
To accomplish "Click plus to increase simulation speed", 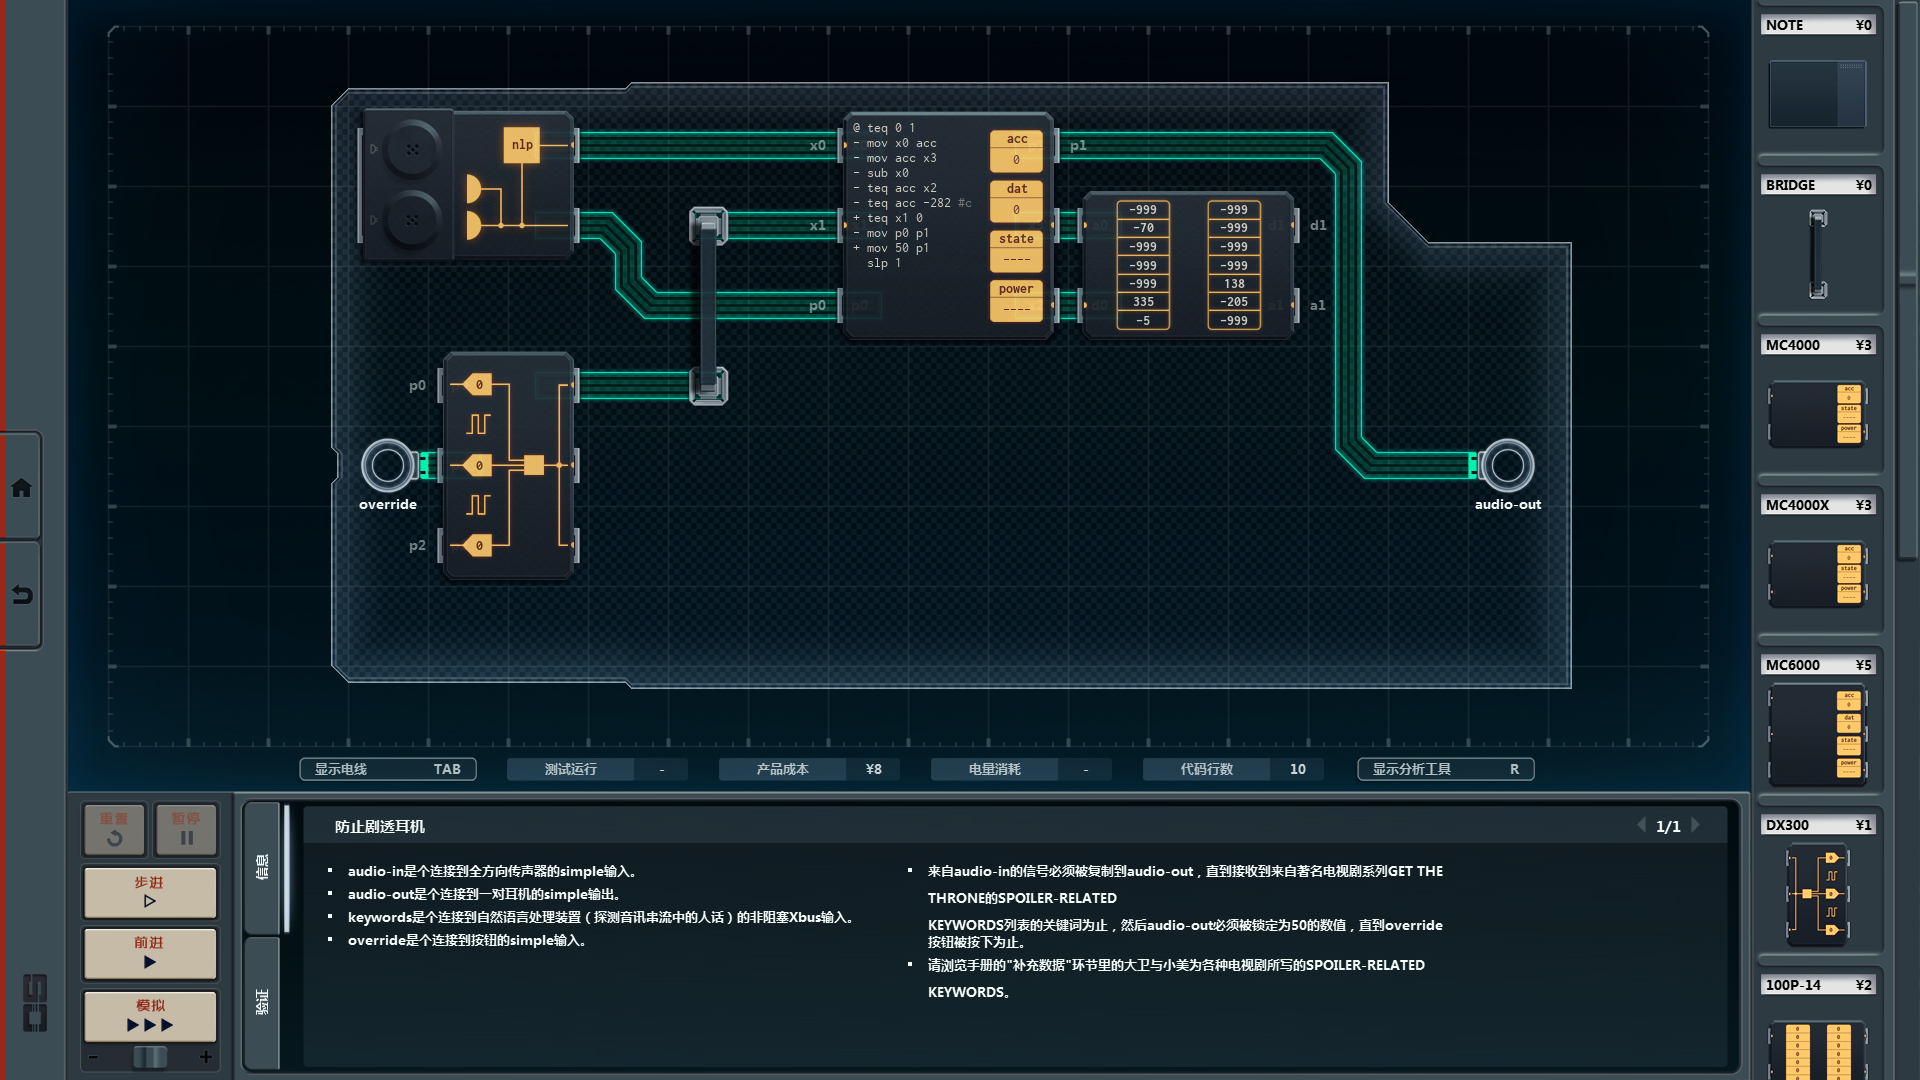I will 206,1057.
